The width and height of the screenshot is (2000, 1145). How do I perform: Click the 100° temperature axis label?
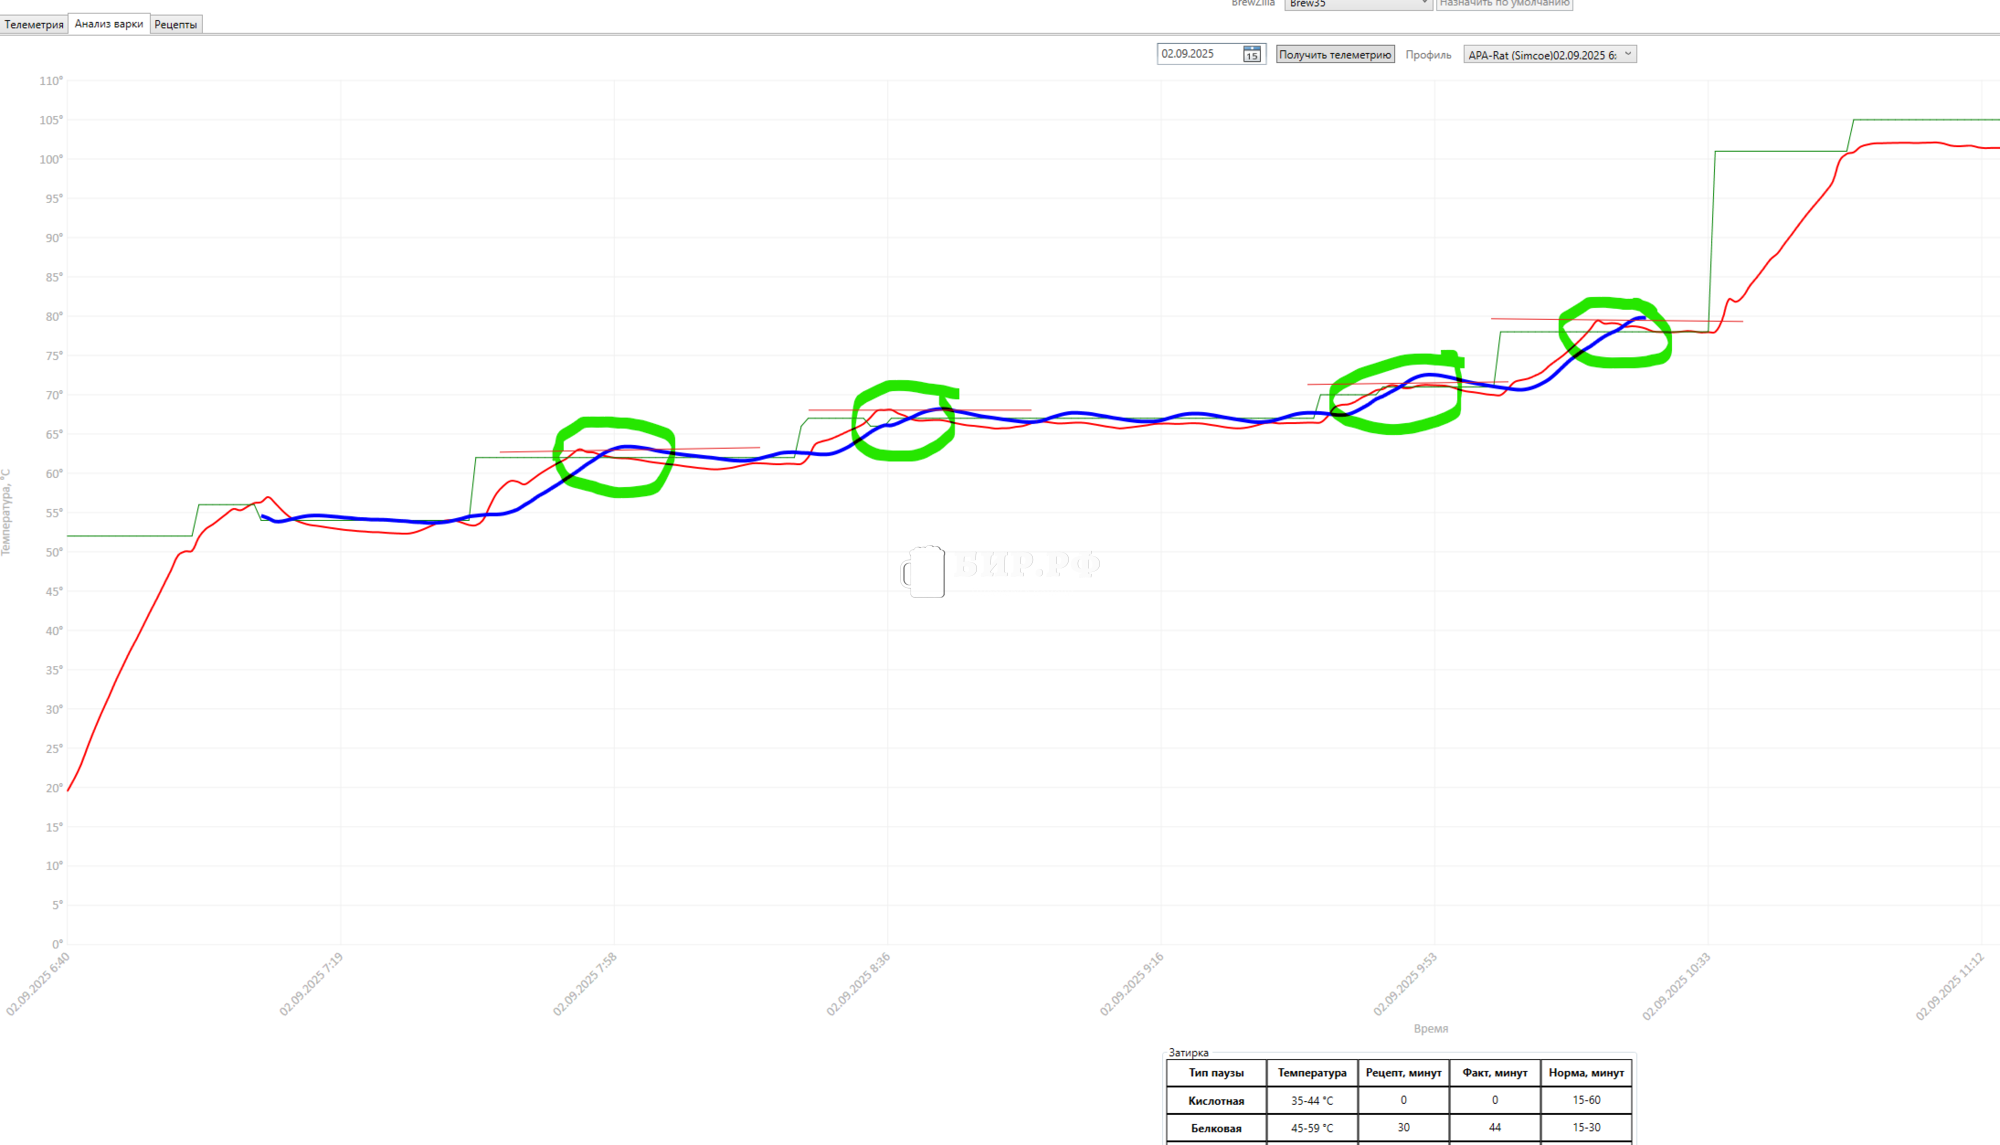tap(51, 159)
